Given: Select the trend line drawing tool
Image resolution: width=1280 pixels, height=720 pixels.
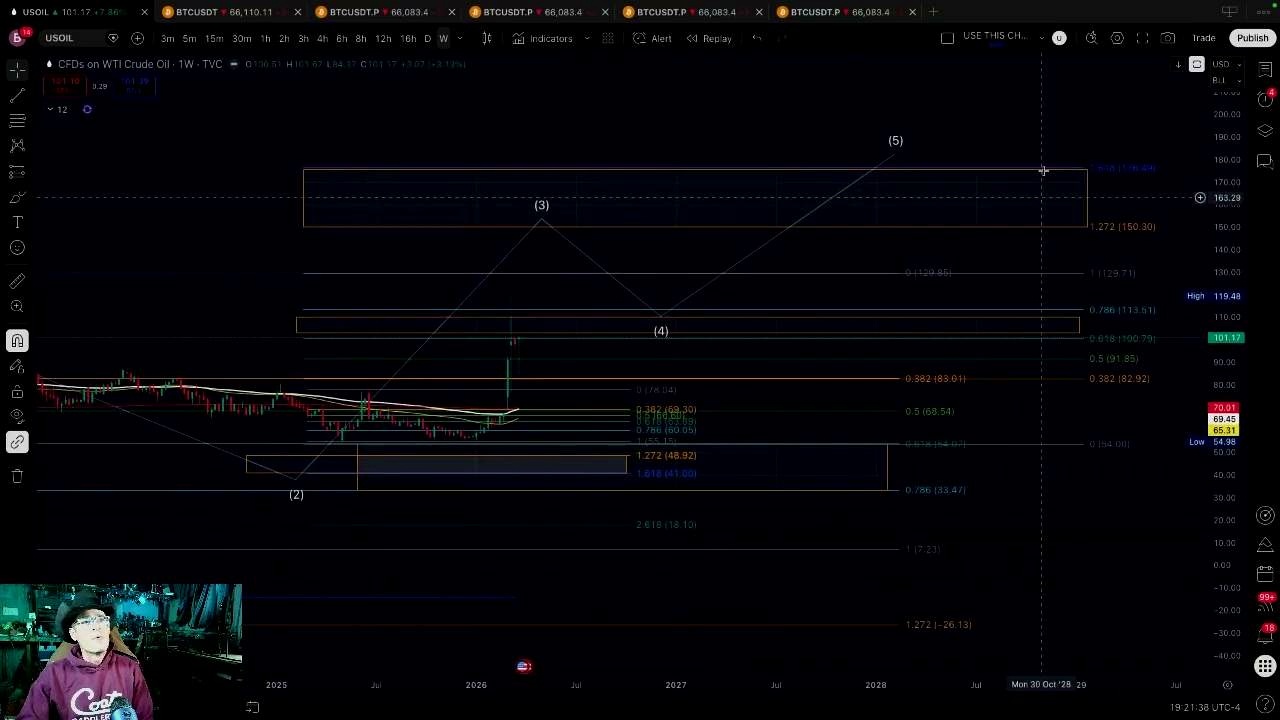Looking at the screenshot, I should 17,95.
